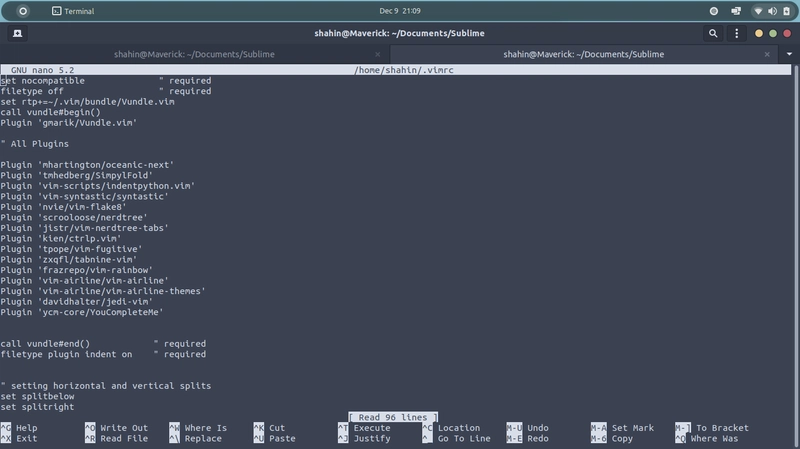
Task: Open terminal search with the magnifier icon
Action: coord(714,33)
